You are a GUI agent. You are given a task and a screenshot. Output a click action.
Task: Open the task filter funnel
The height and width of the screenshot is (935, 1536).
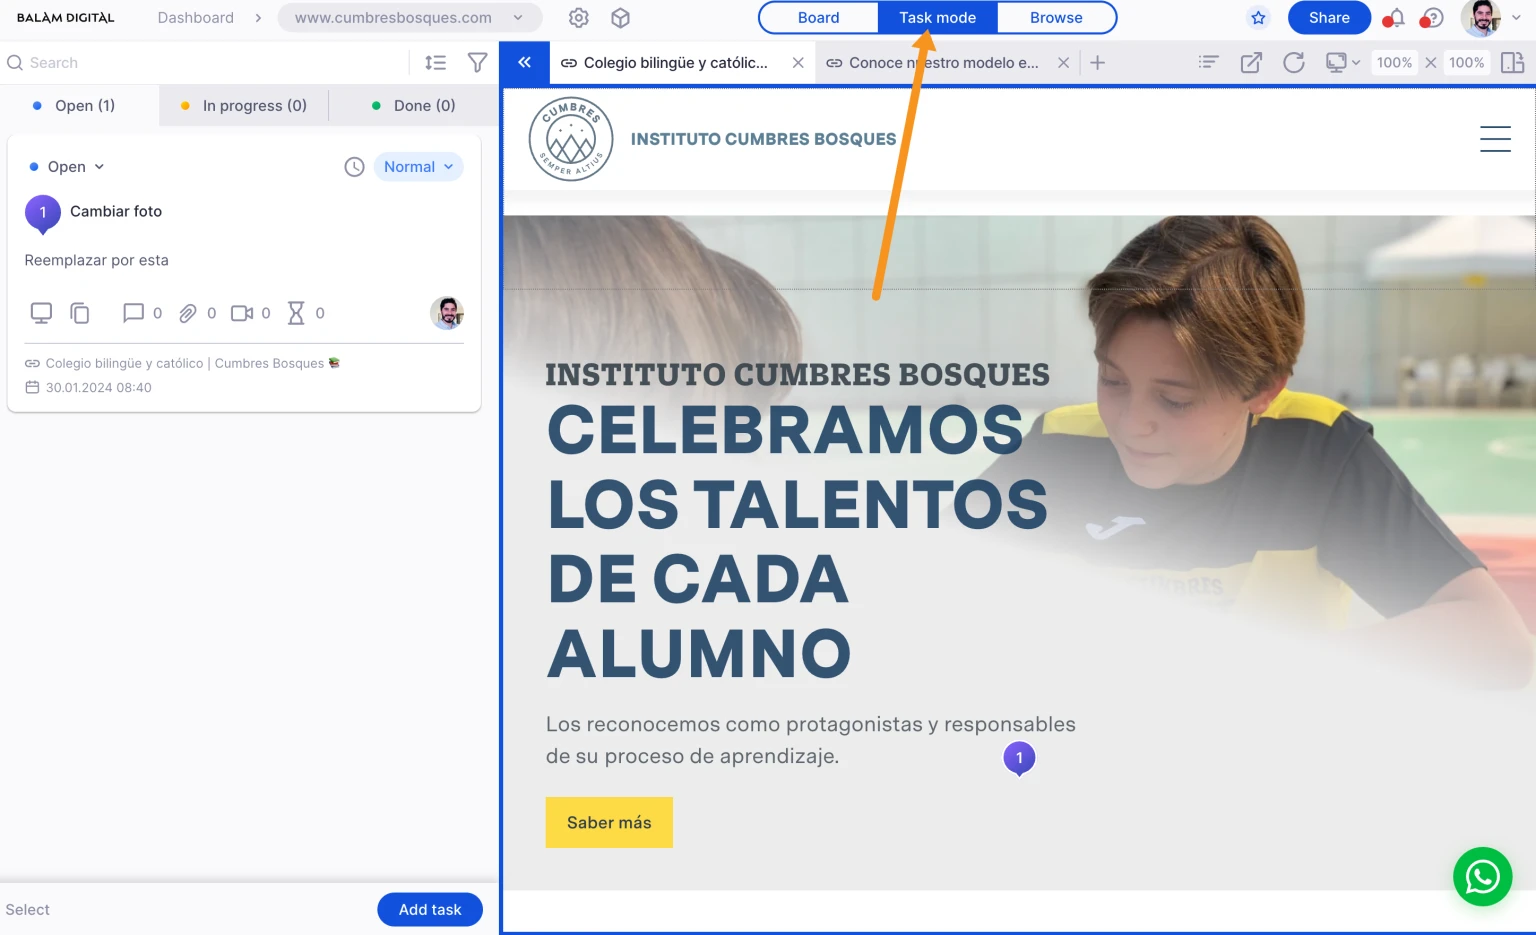click(x=478, y=63)
